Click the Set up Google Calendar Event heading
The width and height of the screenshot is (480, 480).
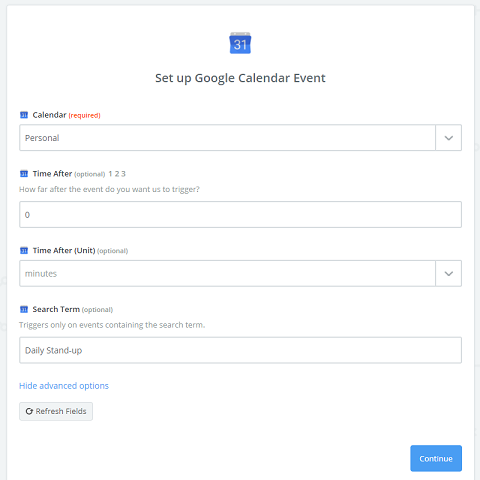240,78
